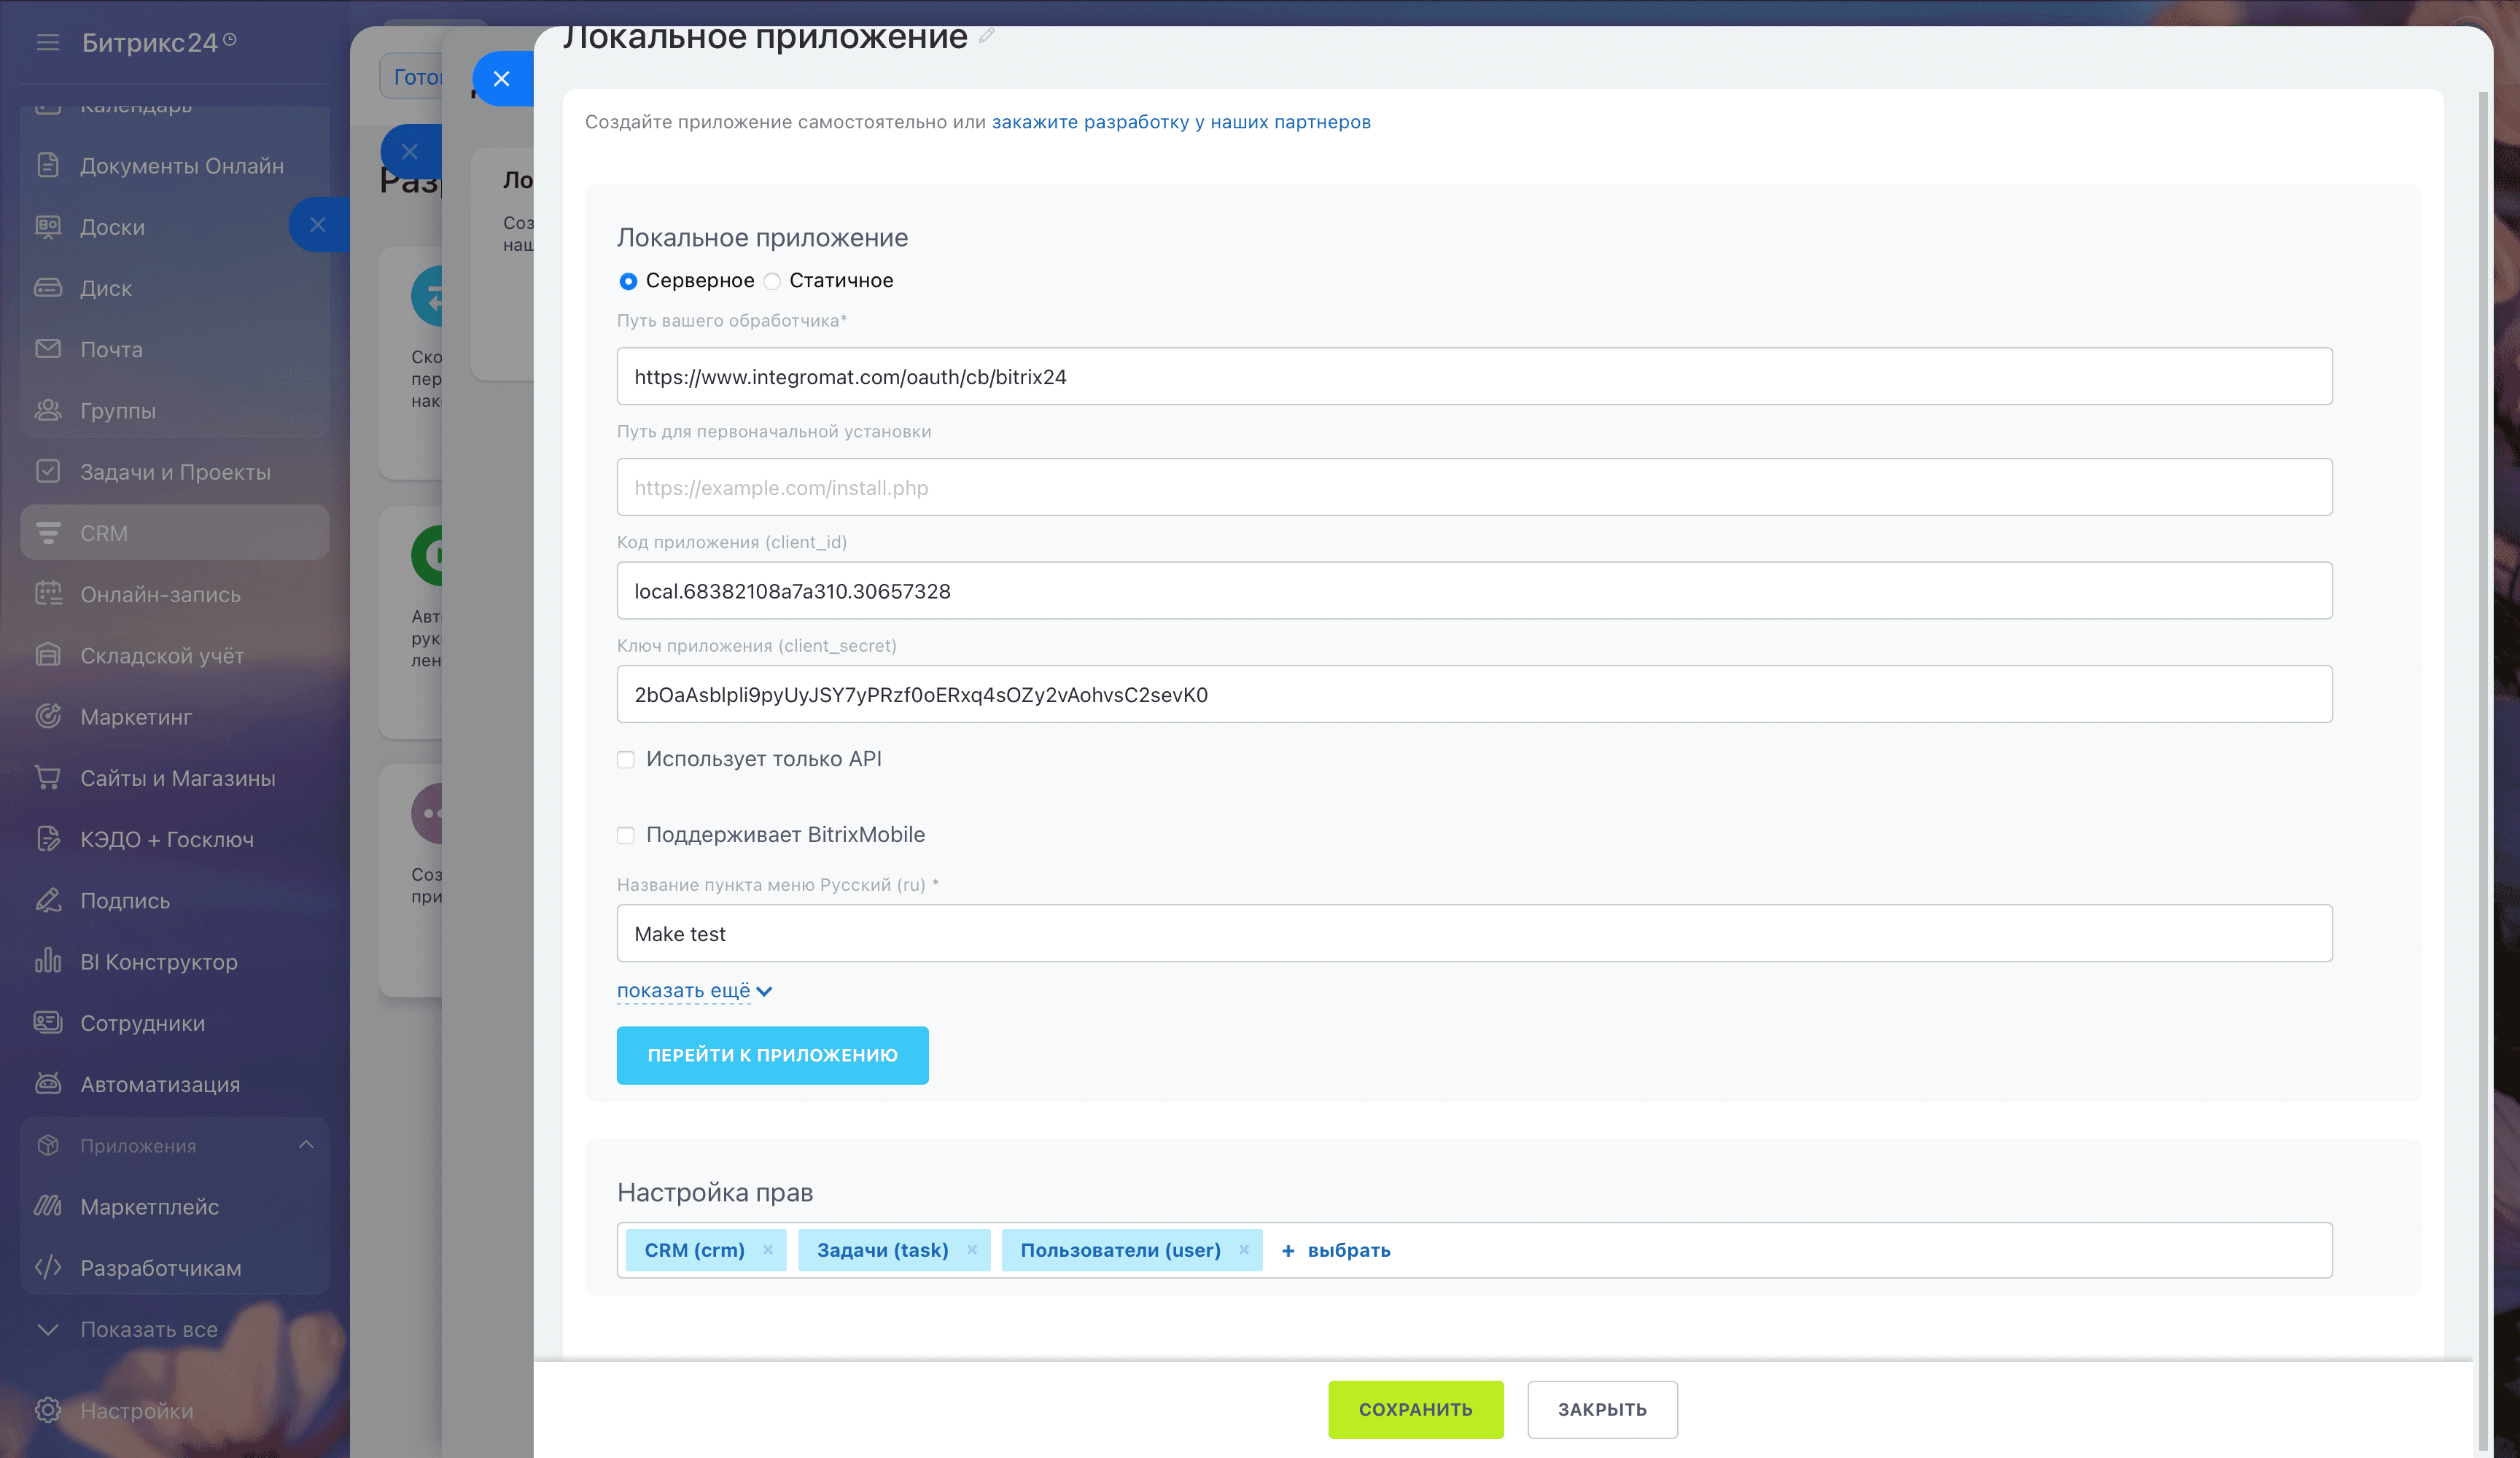Select Маркетинг in the sidebar
The height and width of the screenshot is (1458, 2520).
click(136, 717)
